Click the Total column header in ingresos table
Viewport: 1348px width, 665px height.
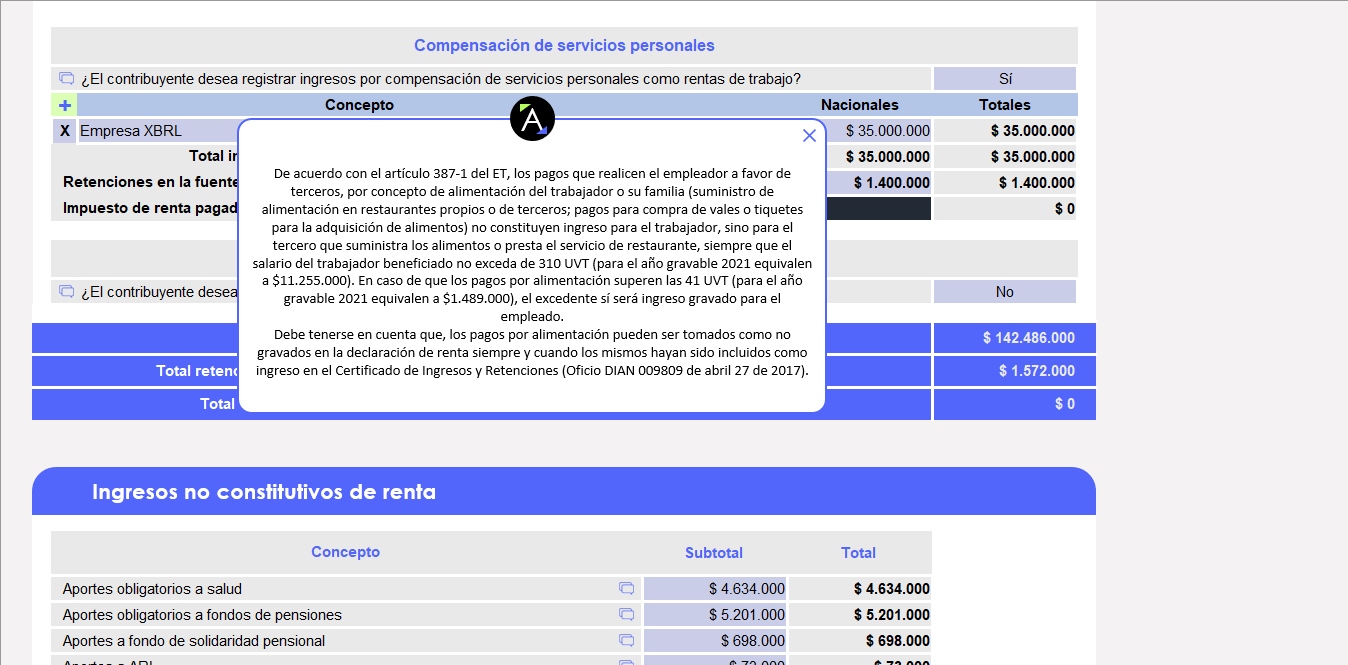click(859, 553)
